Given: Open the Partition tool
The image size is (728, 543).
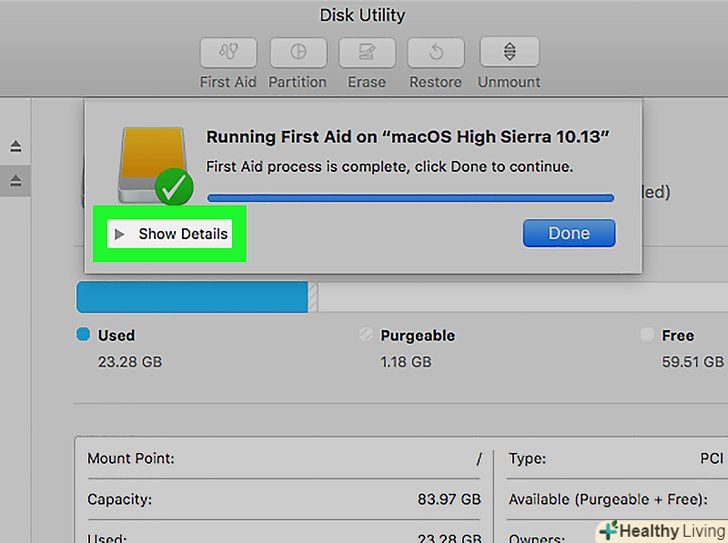Looking at the screenshot, I should pos(298,53).
